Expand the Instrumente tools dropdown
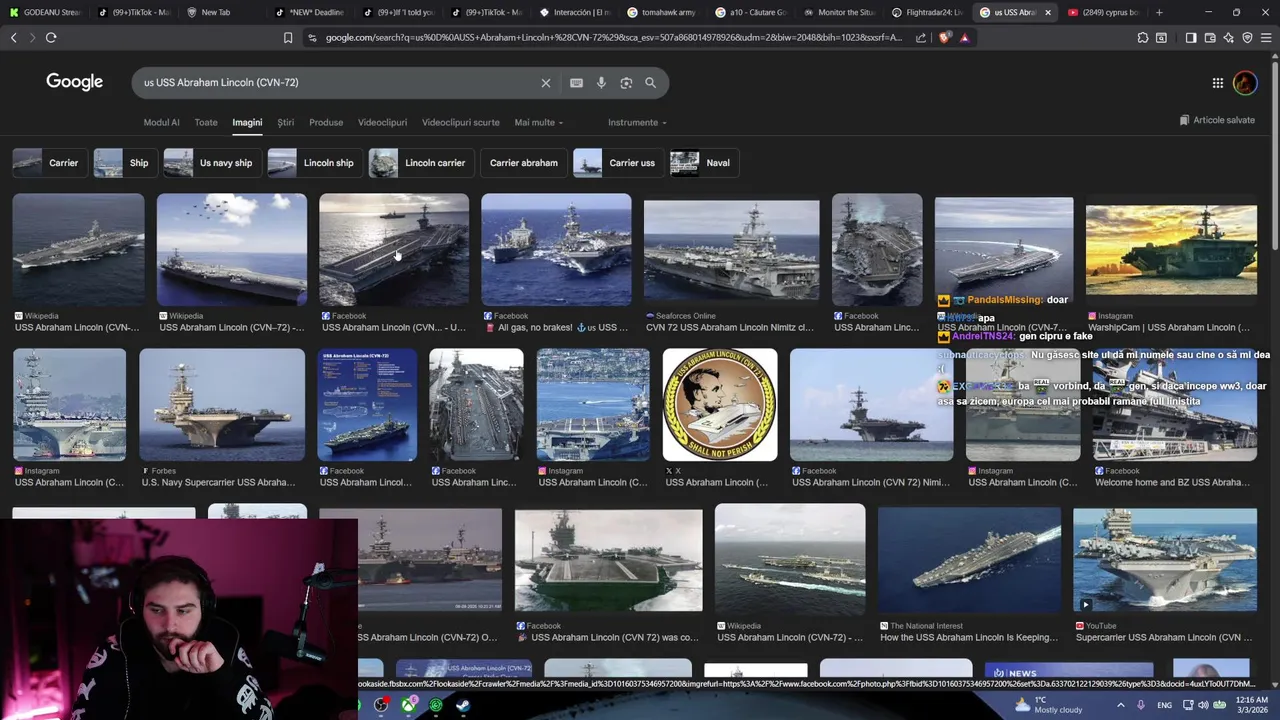Image resolution: width=1280 pixels, height=720 pixels. point(637,123)
